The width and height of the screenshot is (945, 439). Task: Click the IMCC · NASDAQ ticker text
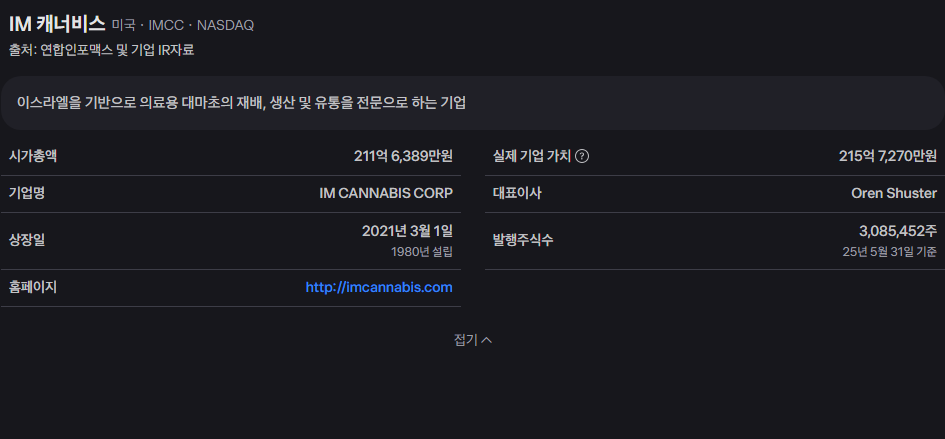click(201, 25)
